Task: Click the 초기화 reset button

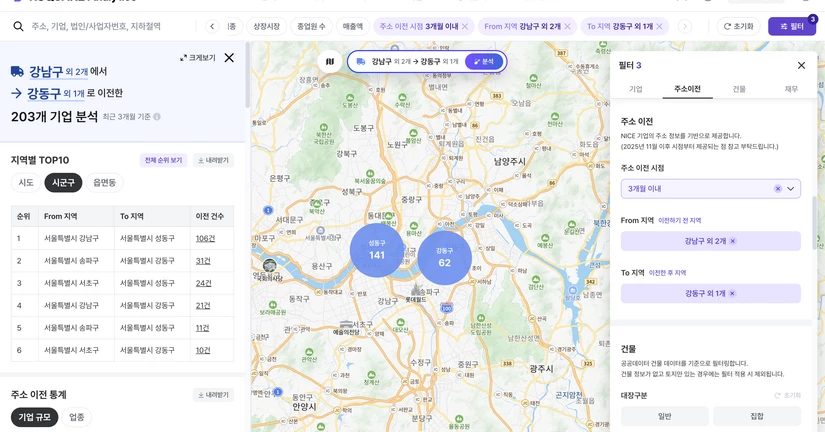Action: [x=739, y=26]
